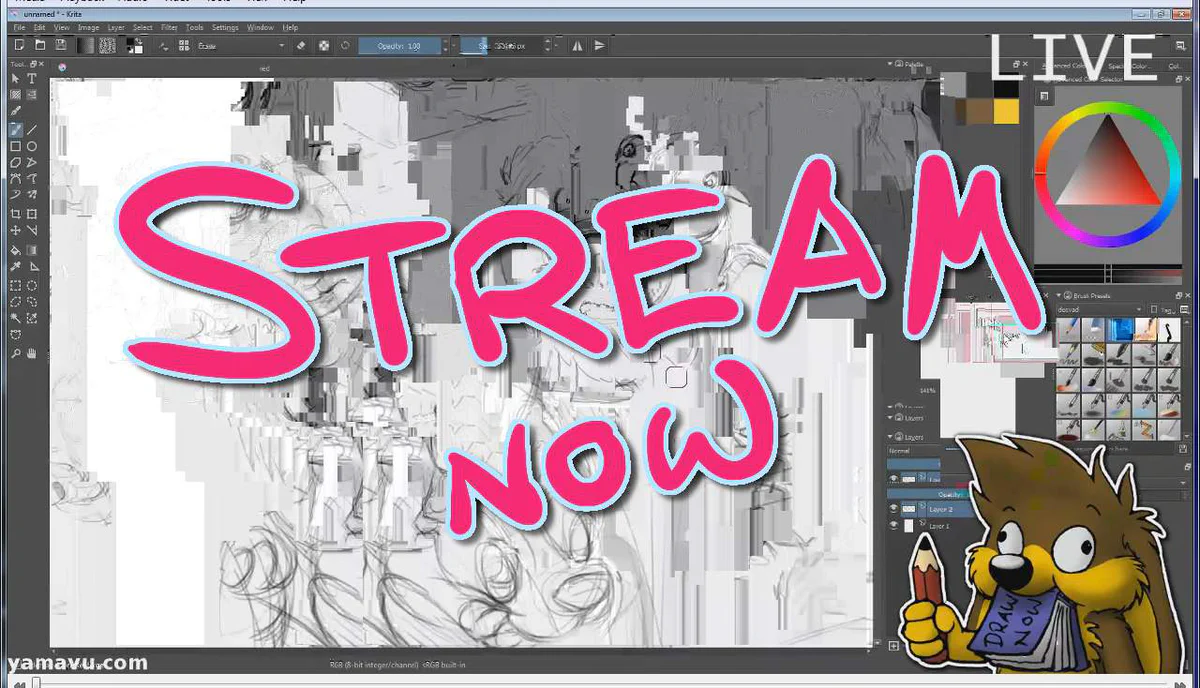Image resolution: width=1200 pixels, height=688 pixels.
Task: Select the Contiguous Selection magic wand tool
Action: point(16,318)
